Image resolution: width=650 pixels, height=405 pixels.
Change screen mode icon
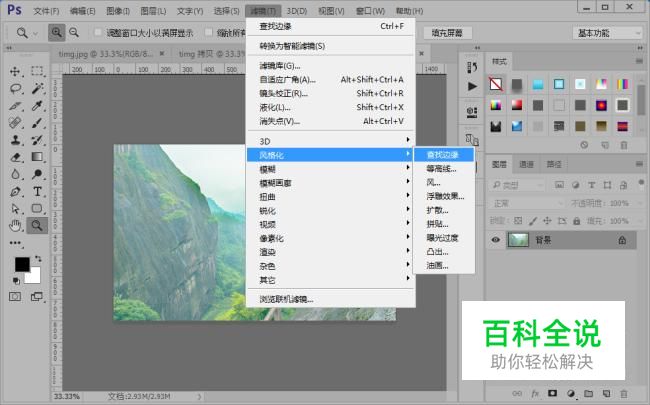tap(37, 296)
